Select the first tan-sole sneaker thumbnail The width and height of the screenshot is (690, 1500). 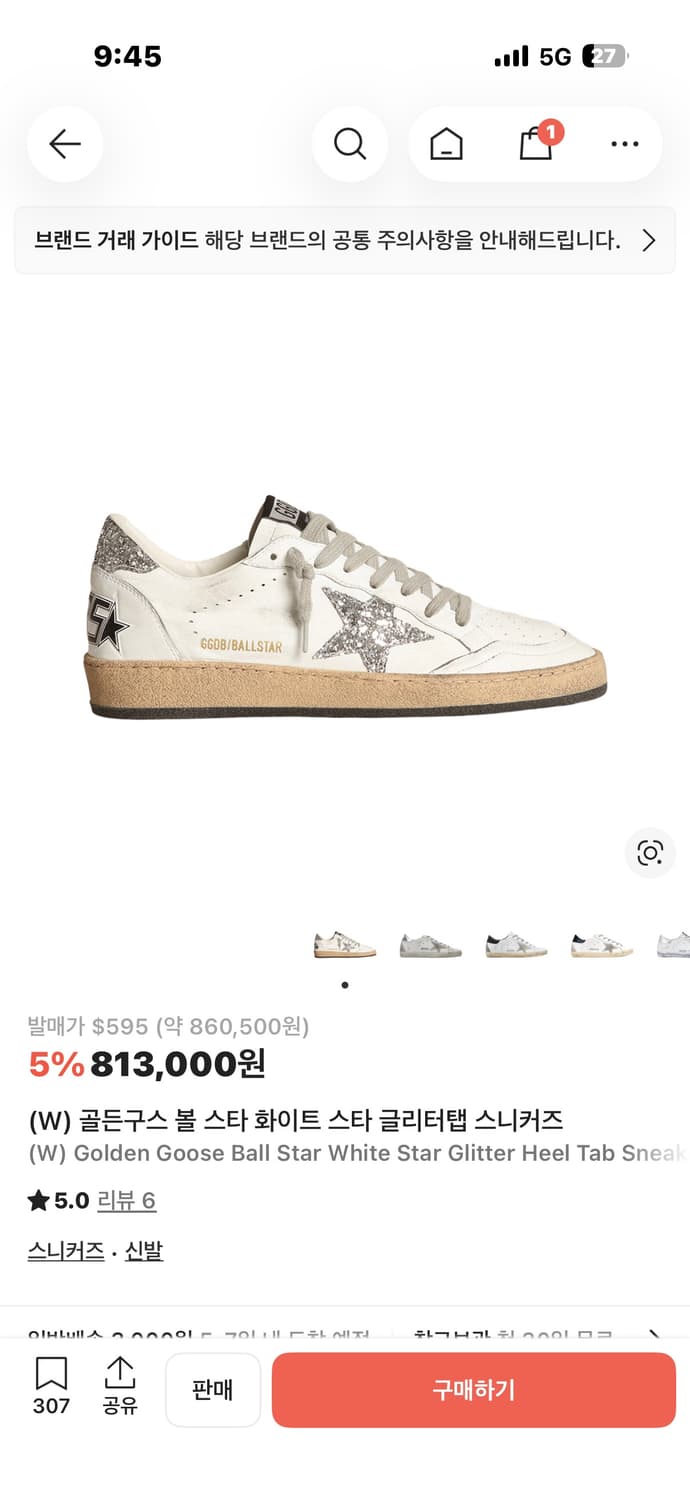coord(345,944)
